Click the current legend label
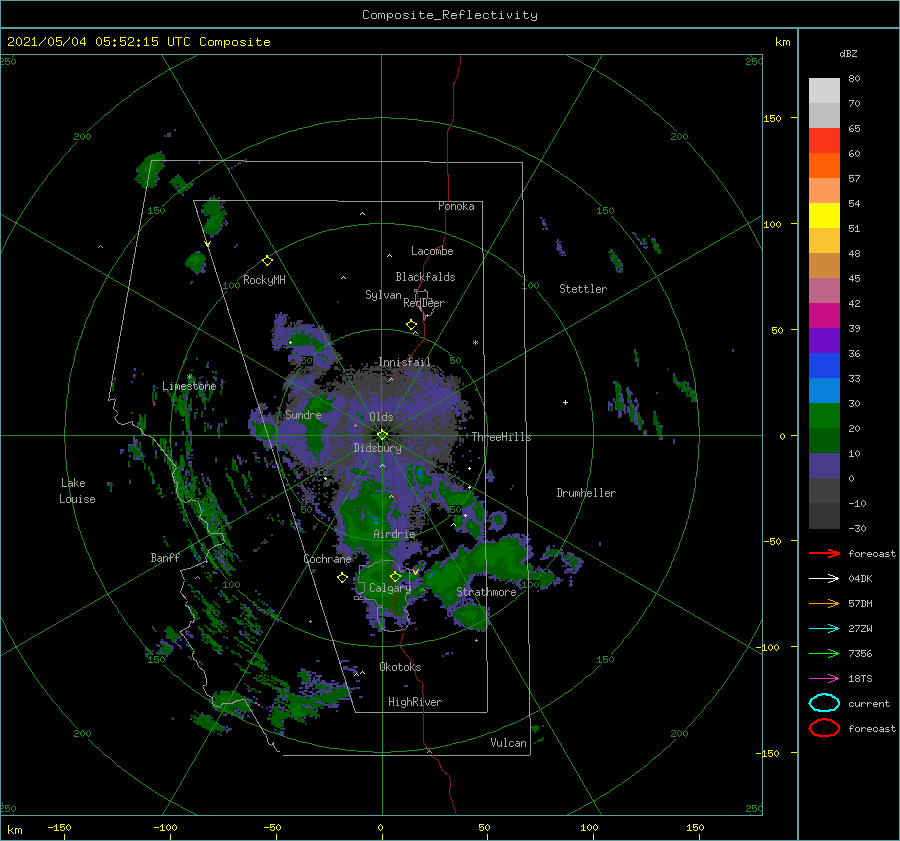 click(x=869, y=703)
